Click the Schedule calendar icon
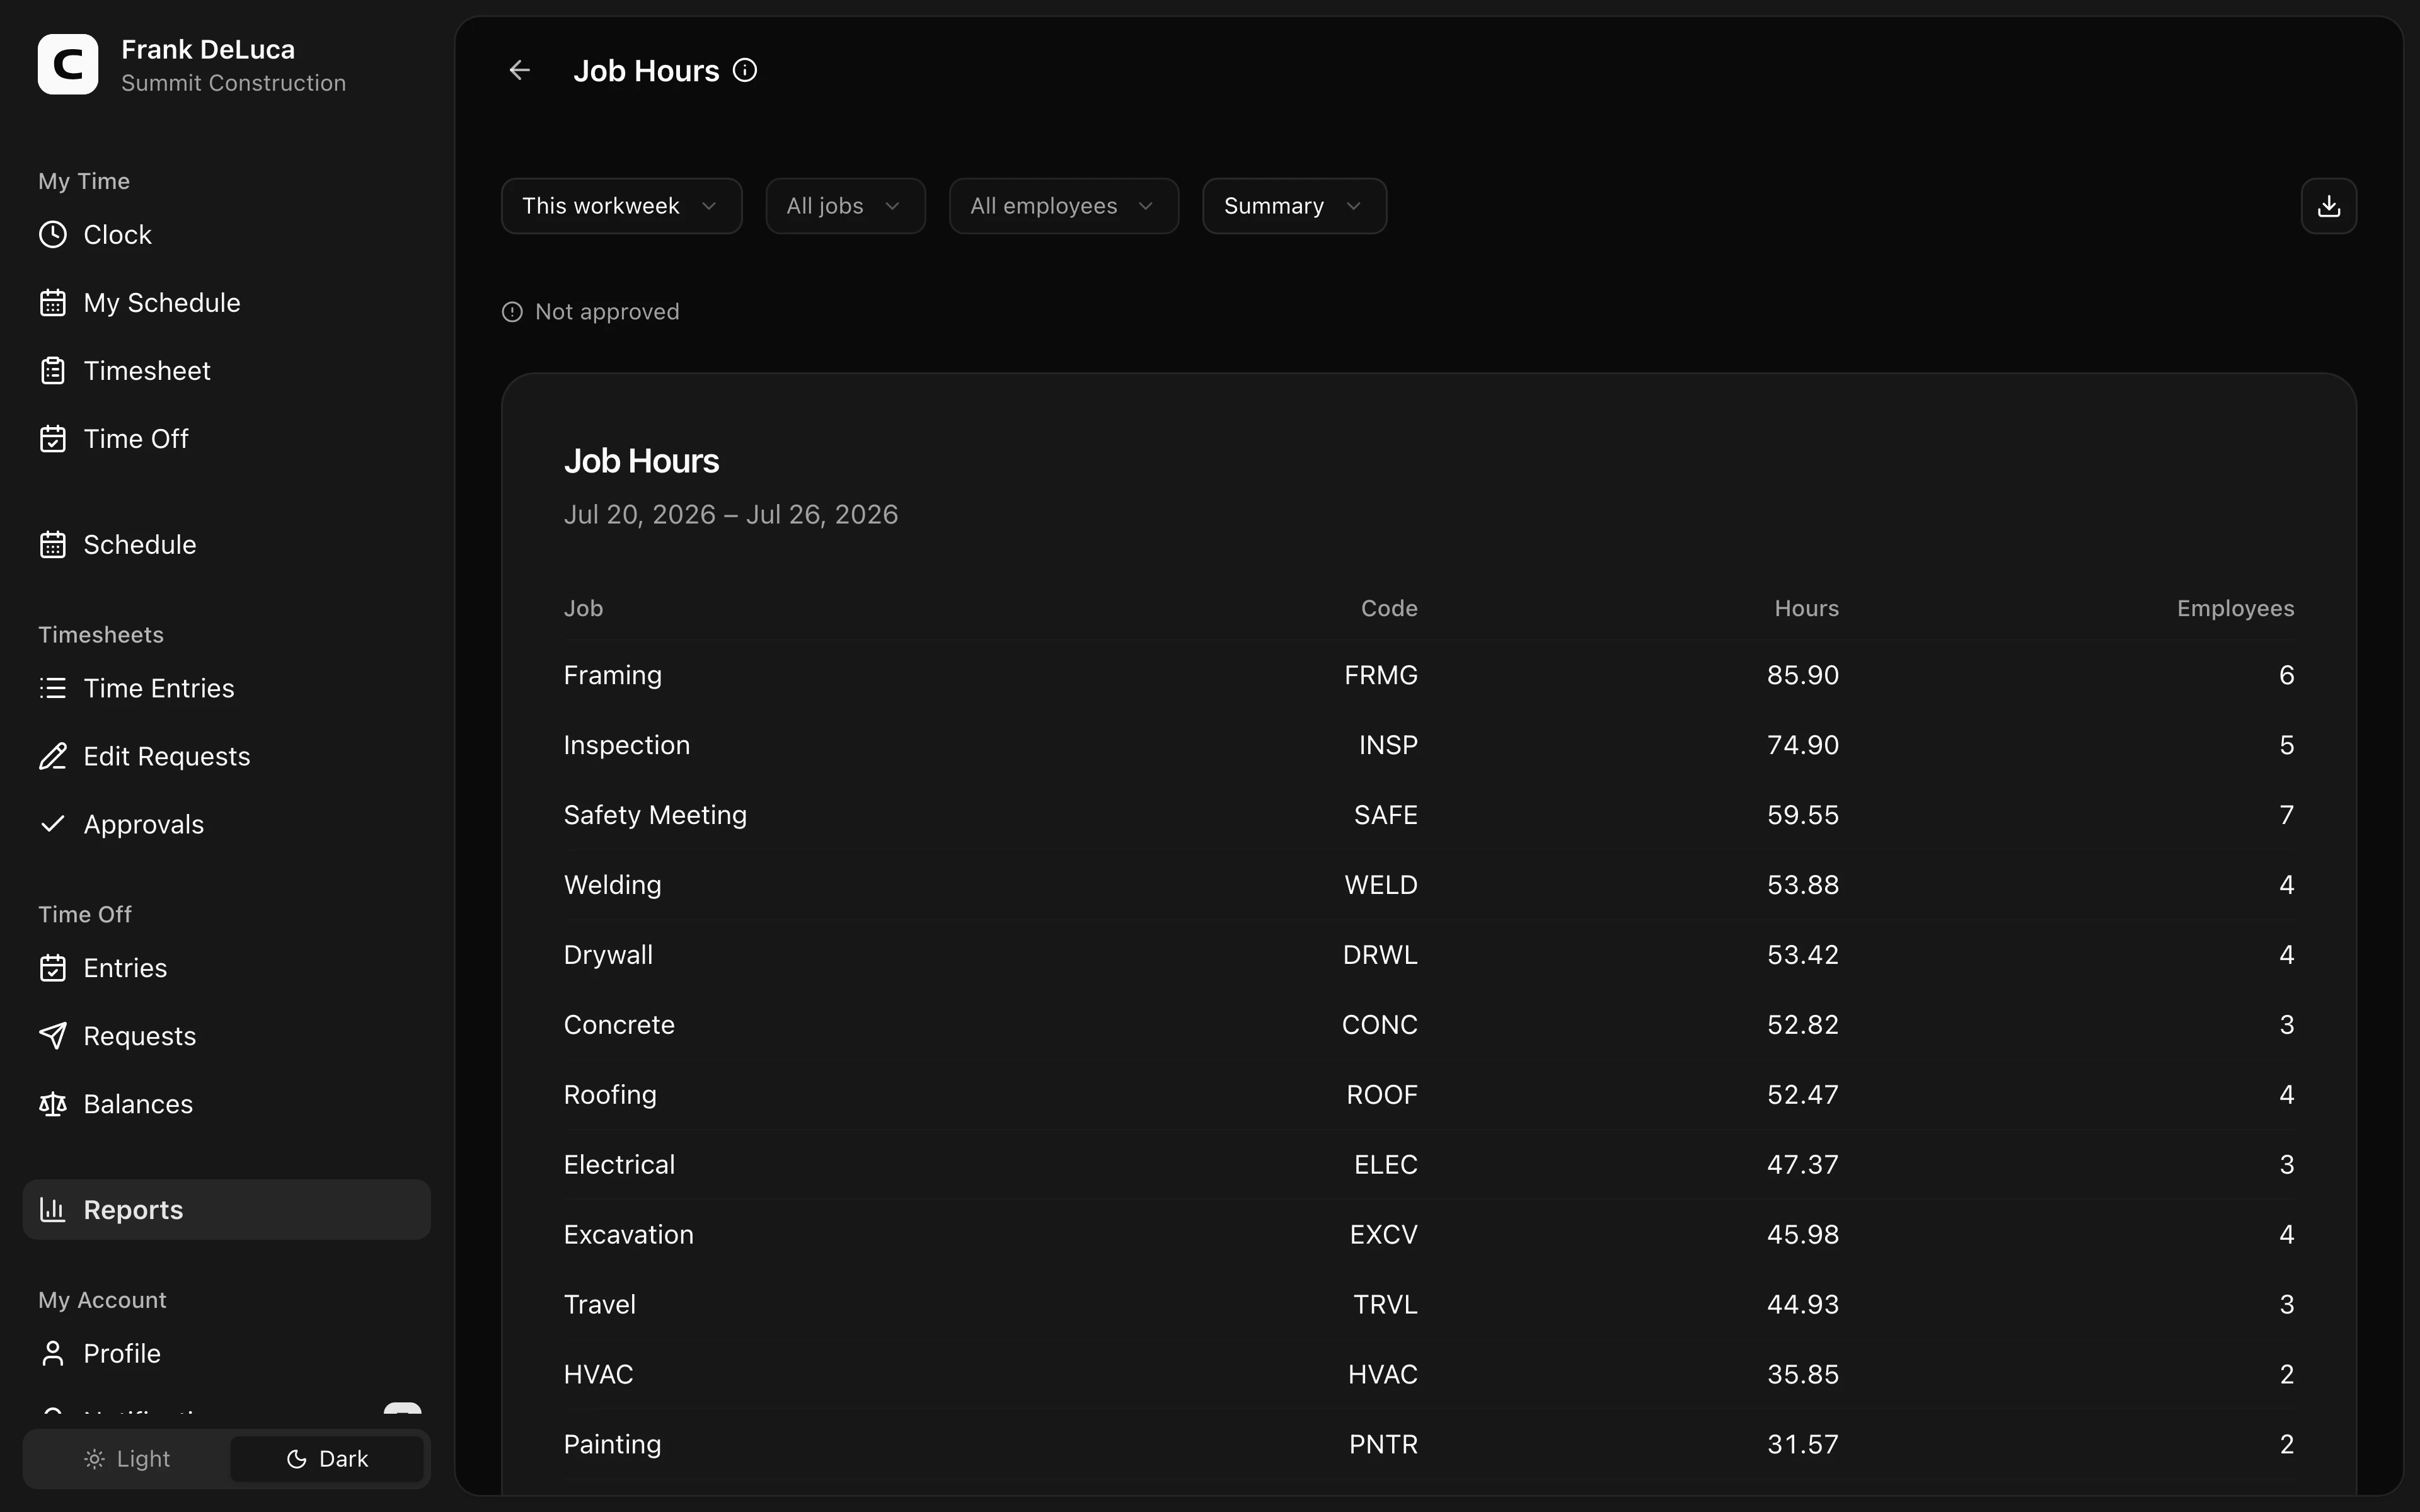The height and width of the screenshot is (1512, 2420). coord(53,545)
